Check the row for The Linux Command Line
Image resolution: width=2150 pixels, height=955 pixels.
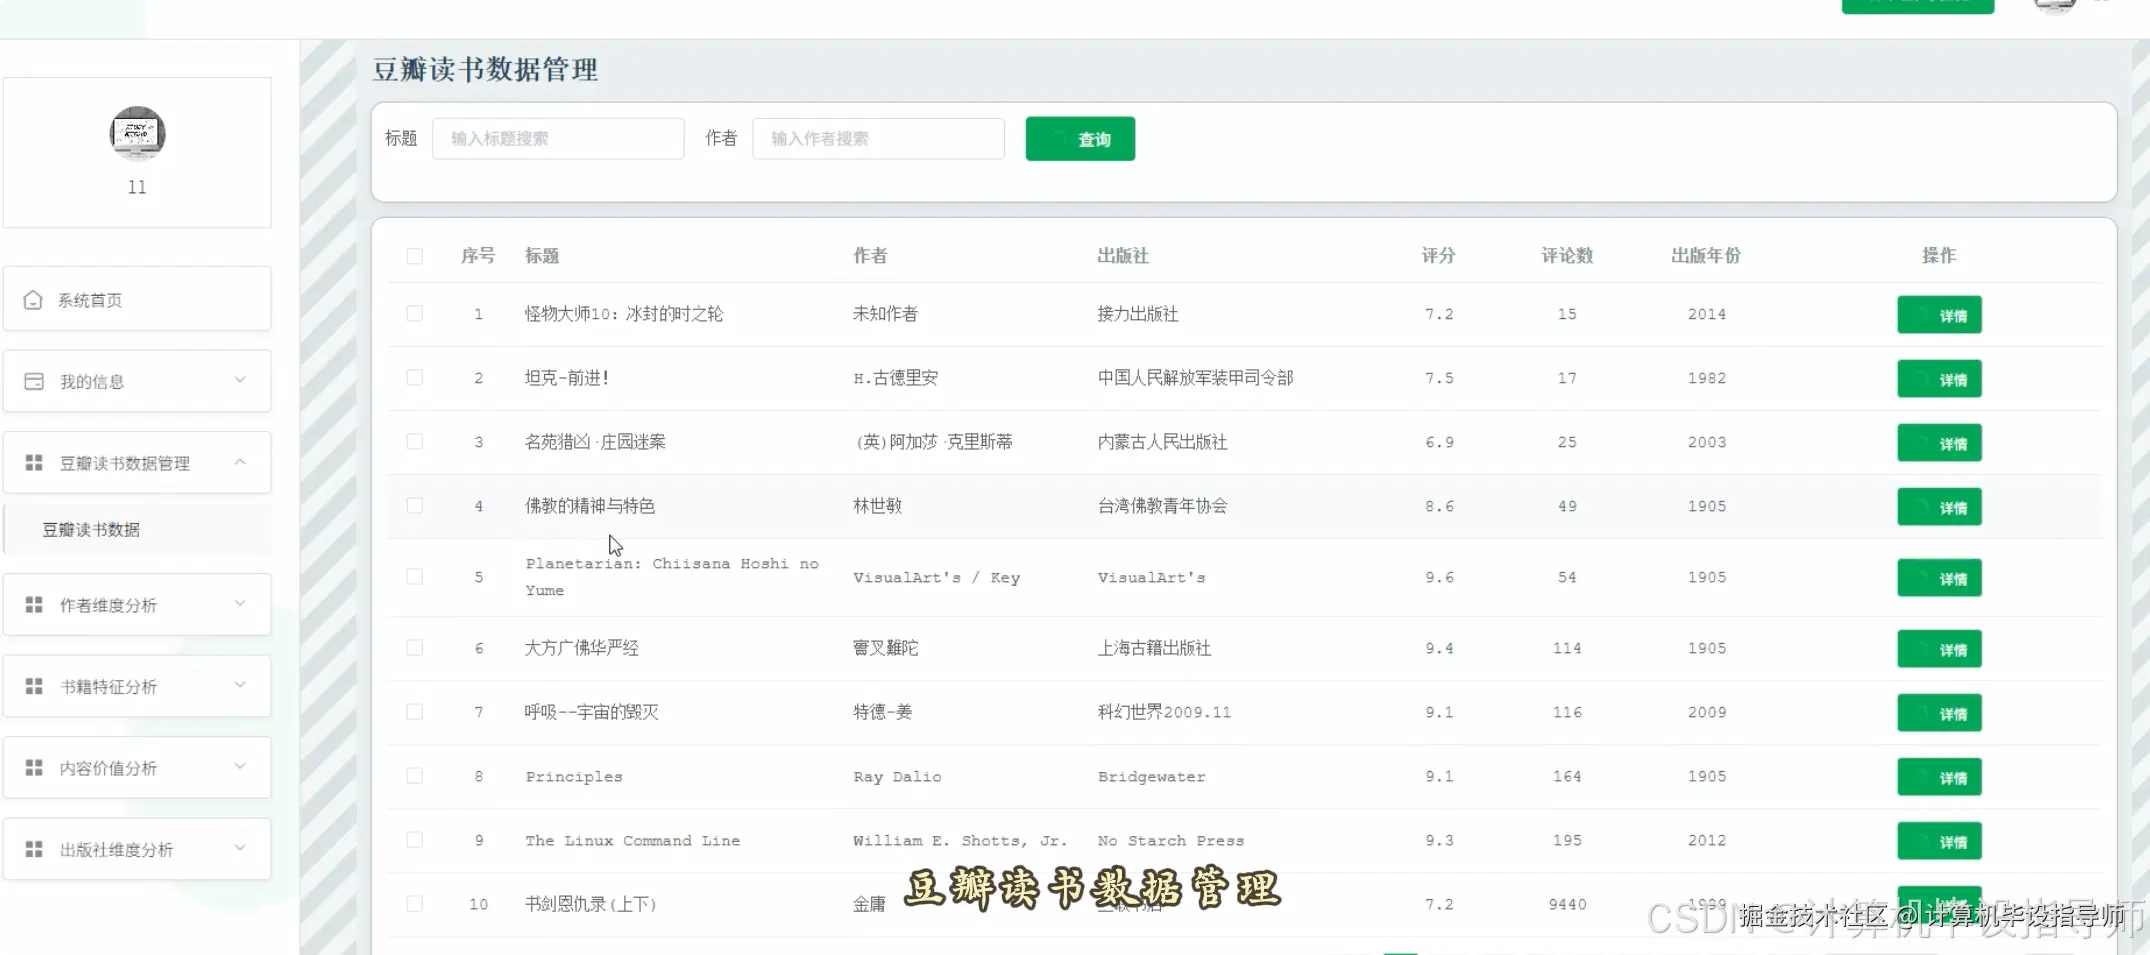pos(415,840)
